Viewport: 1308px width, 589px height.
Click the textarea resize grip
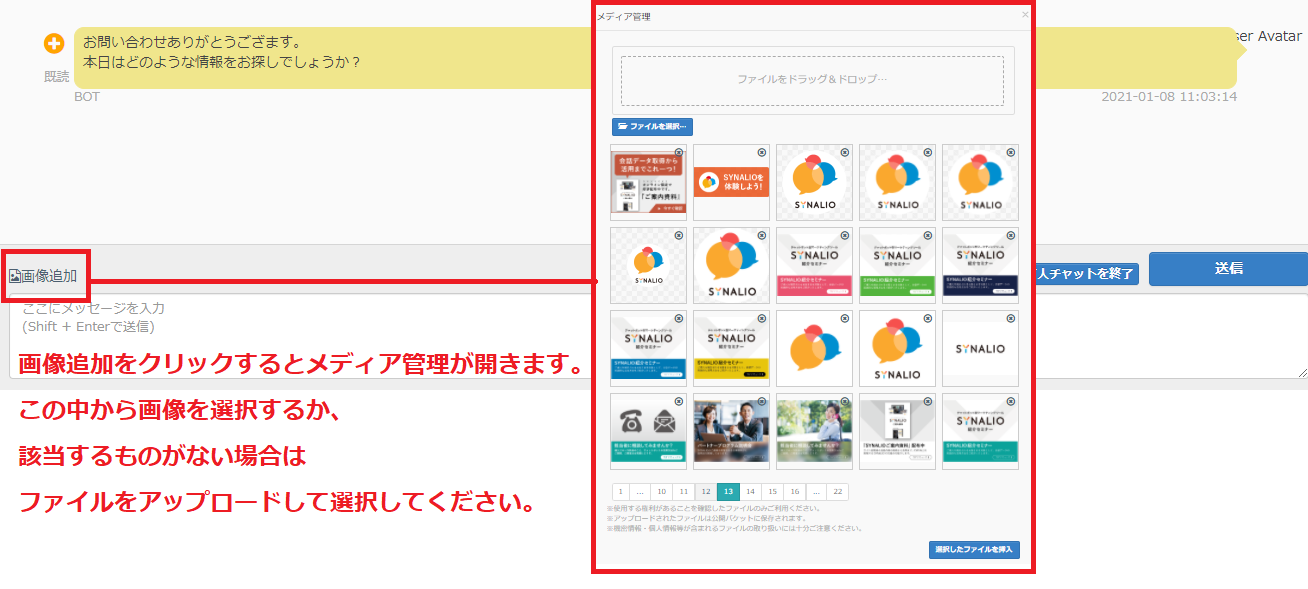[1303, 373]
